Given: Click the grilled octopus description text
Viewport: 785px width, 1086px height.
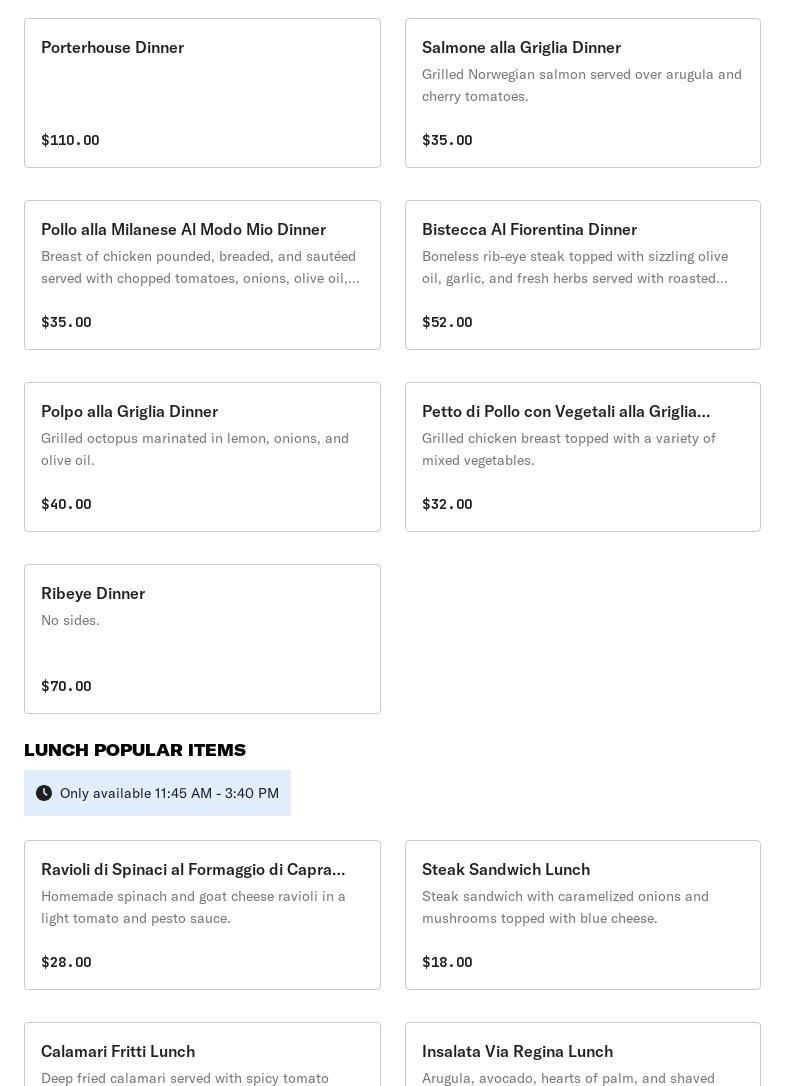Looking at the screenshot, I should pos(195,449).
